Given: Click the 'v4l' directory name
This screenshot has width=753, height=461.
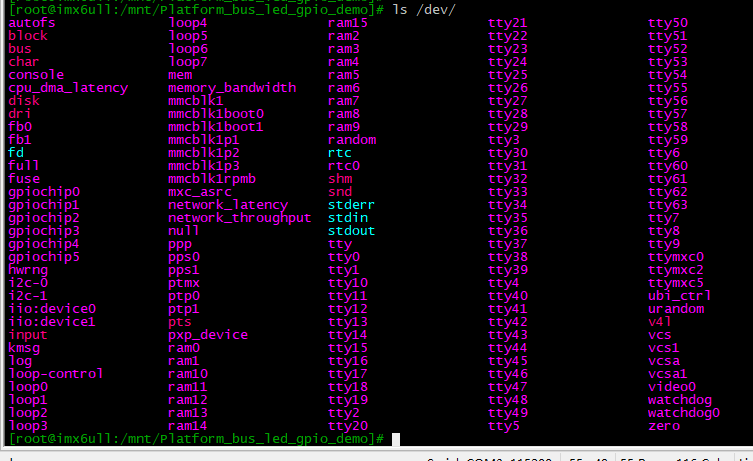Looking at the screenshot, I should pyautogui.click(x=660, y=322).
